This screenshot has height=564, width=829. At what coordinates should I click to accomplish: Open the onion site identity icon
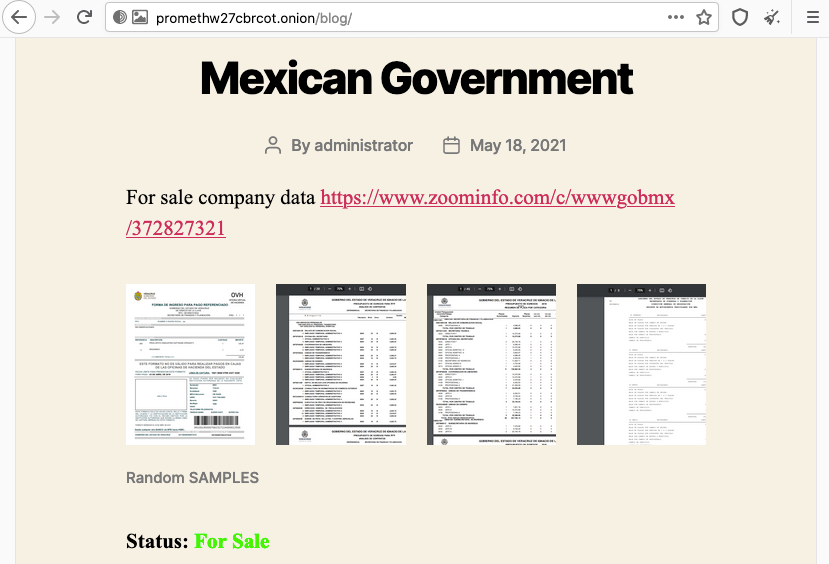[x=120, y=17]
